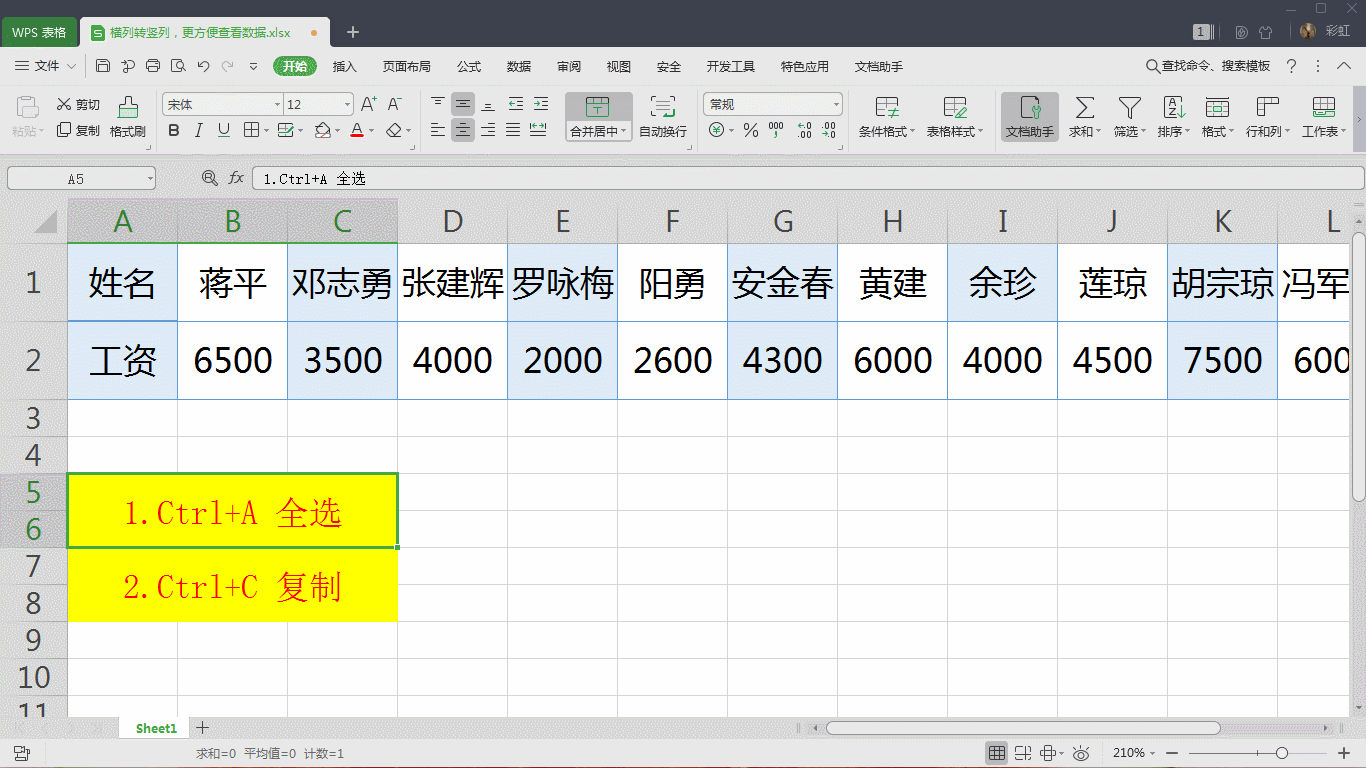Click the Table Style (表格样式) icon

pos(953,115)
